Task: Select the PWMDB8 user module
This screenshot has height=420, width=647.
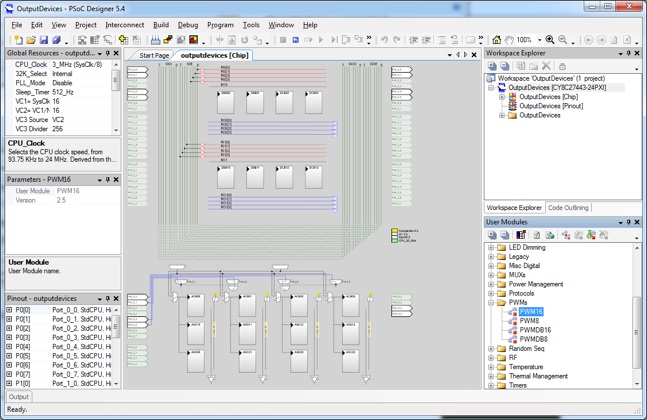Action: coord(534,339)
